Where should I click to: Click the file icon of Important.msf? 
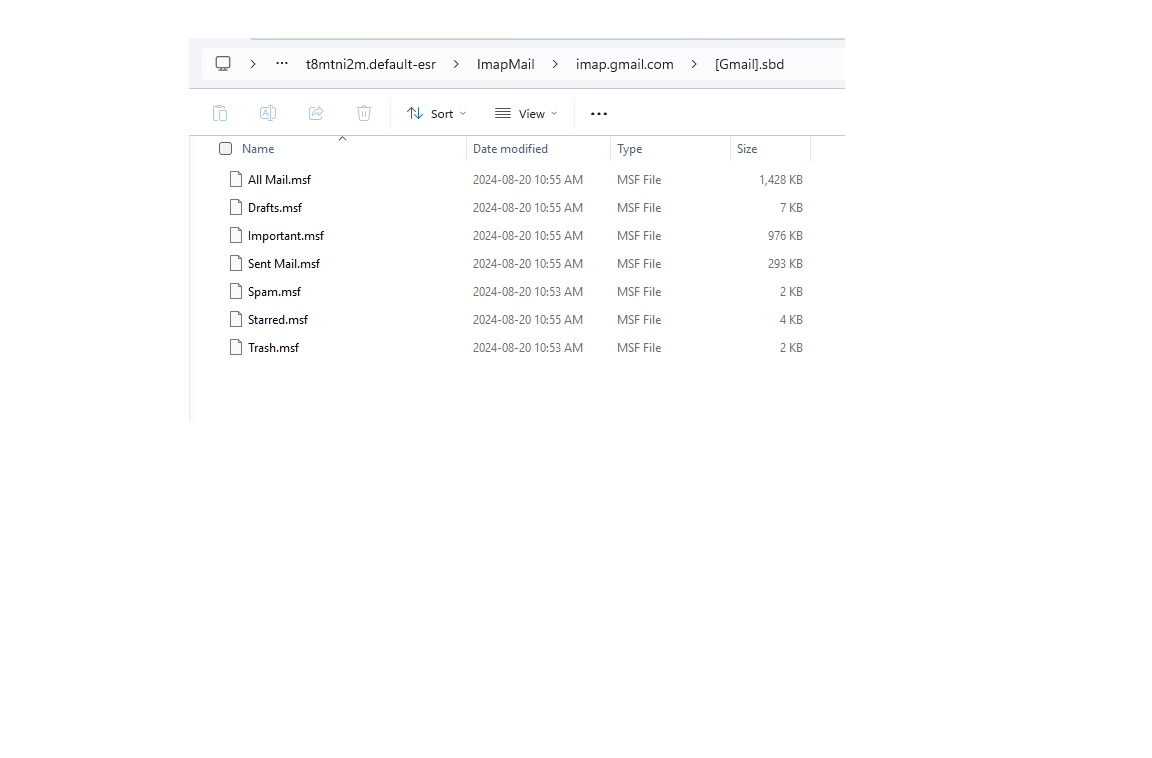(236, 235)
